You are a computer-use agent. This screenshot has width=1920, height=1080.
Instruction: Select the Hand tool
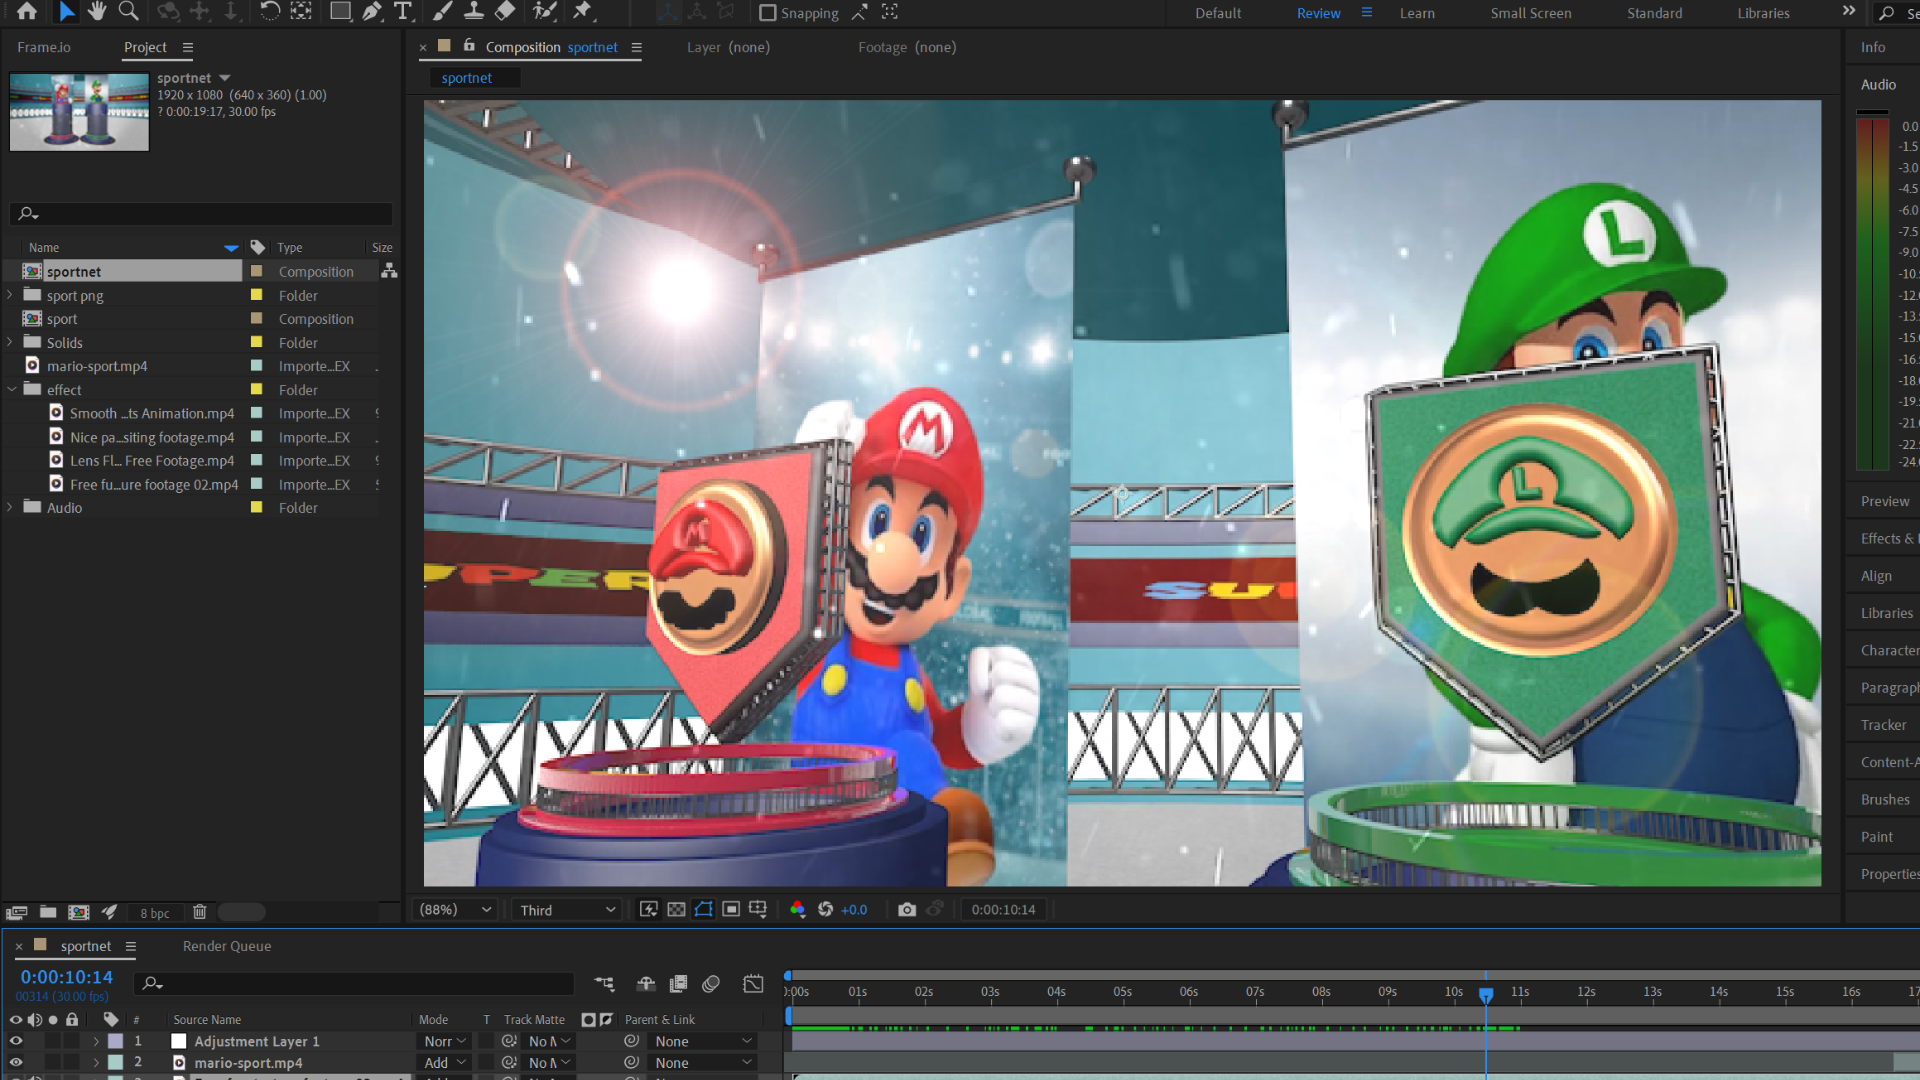pos(97,12)
